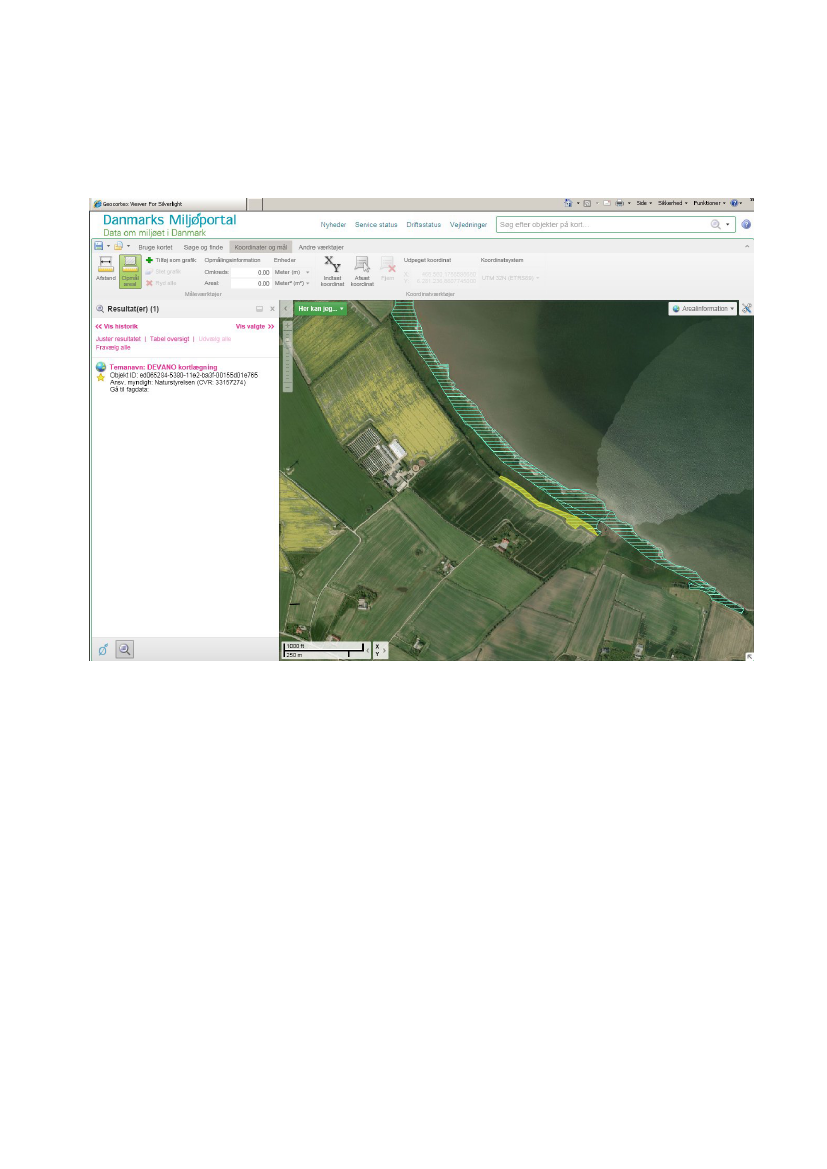
Task: Select the Koordinater og mål tab
Action: (261, 247)
